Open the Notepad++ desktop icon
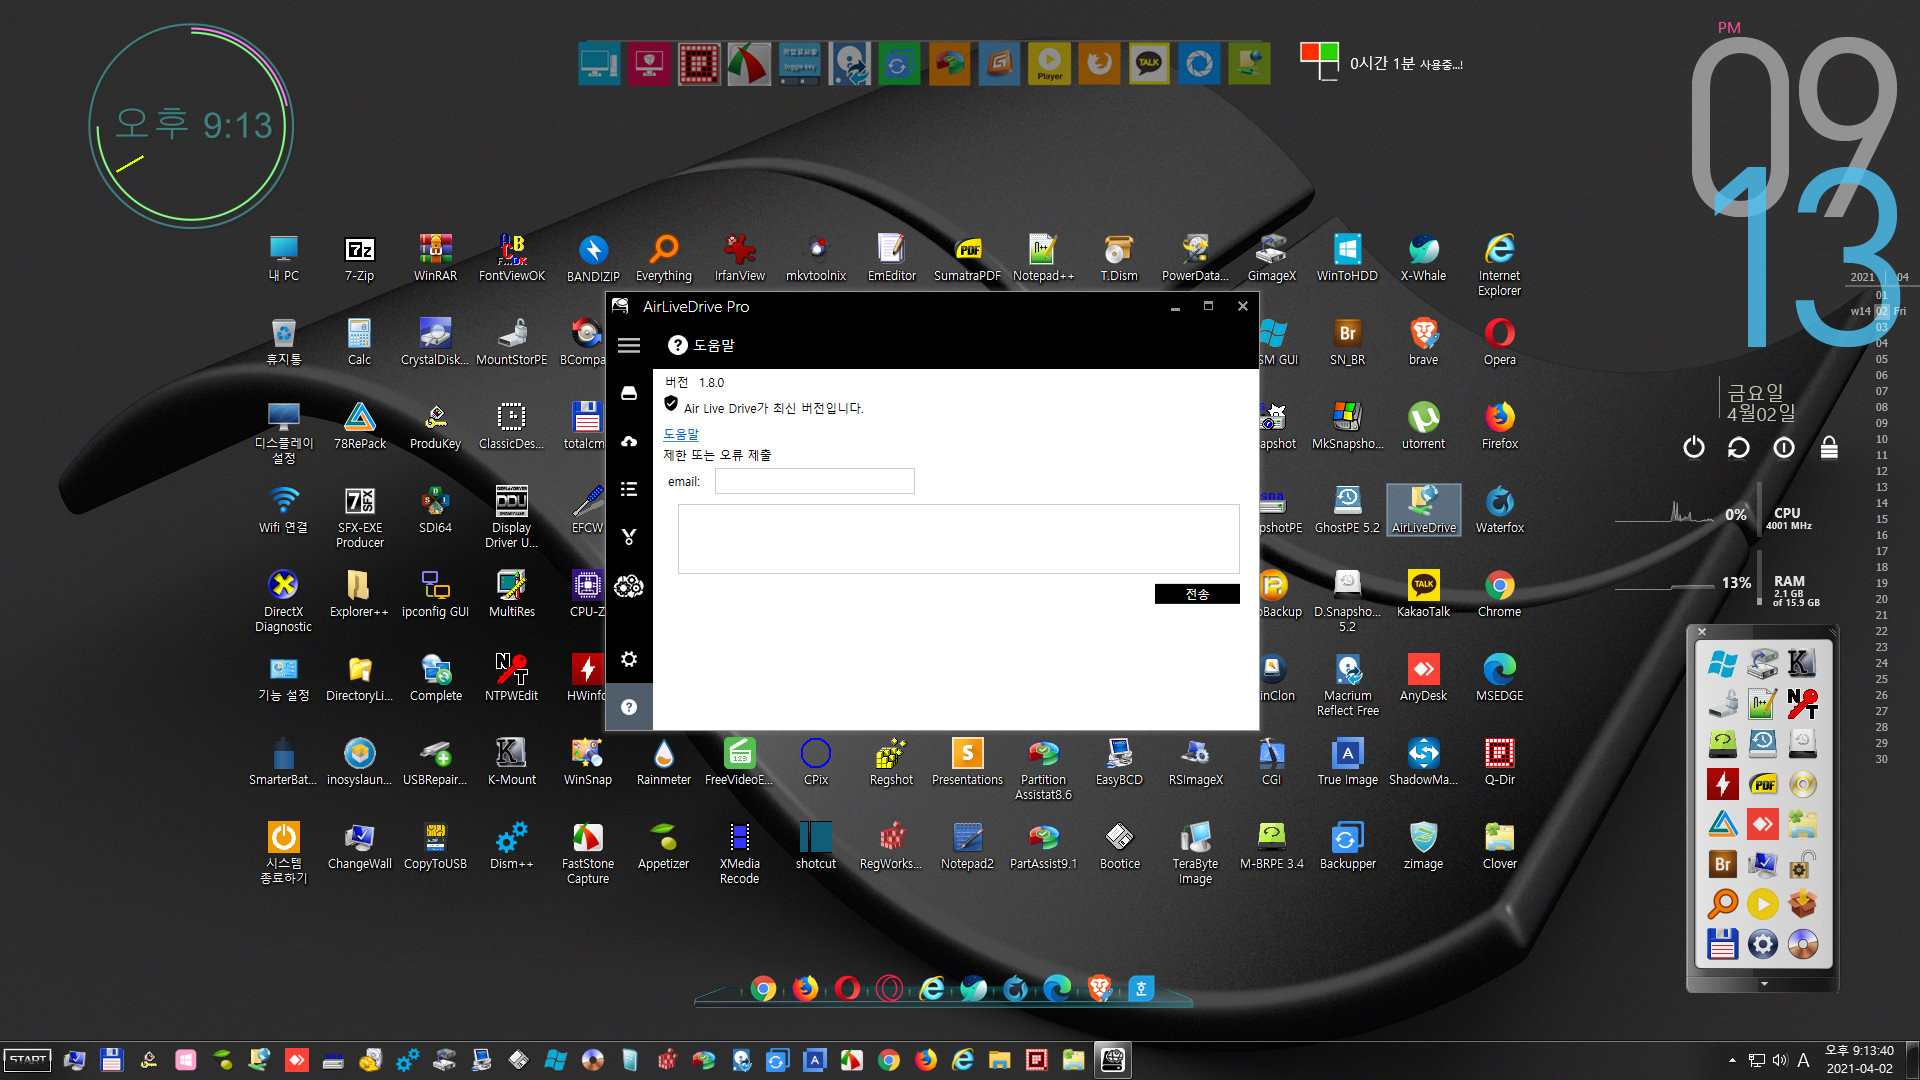 coord(1043,259)
